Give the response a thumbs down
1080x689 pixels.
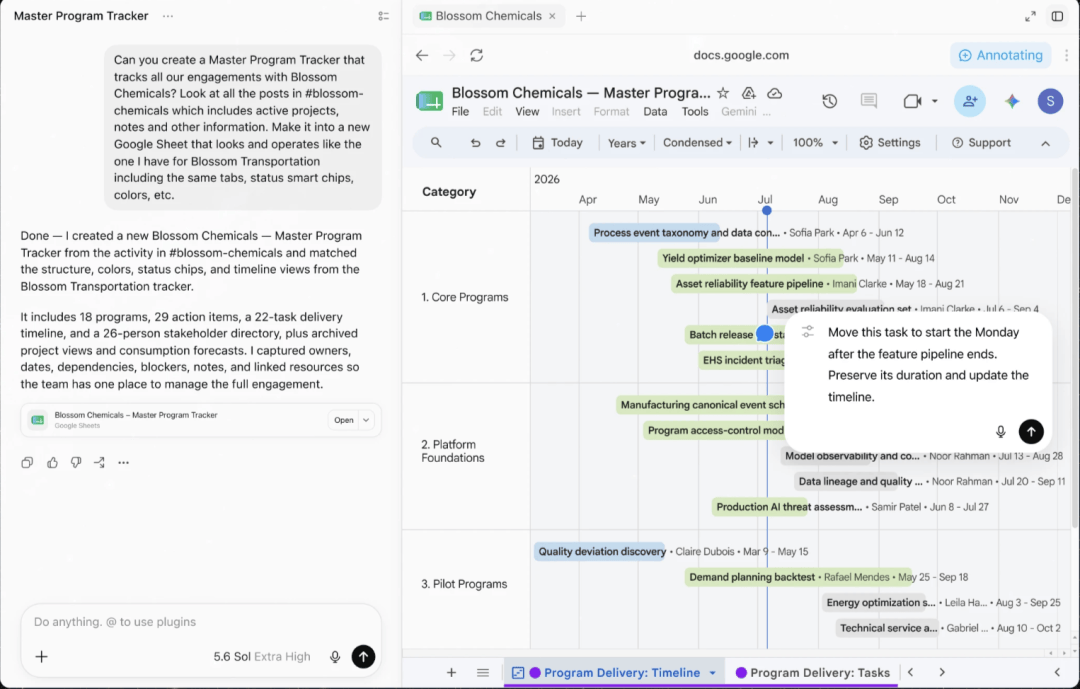(x=76, y=463)
